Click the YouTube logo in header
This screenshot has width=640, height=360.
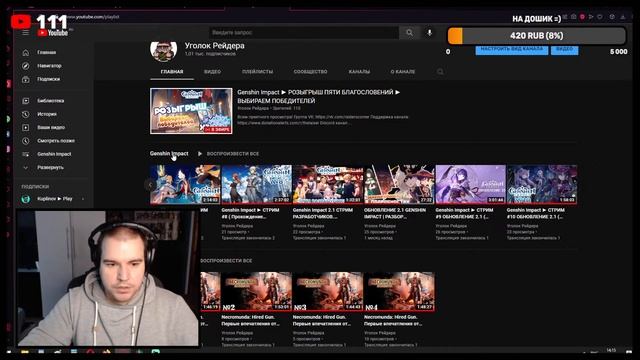53,33
